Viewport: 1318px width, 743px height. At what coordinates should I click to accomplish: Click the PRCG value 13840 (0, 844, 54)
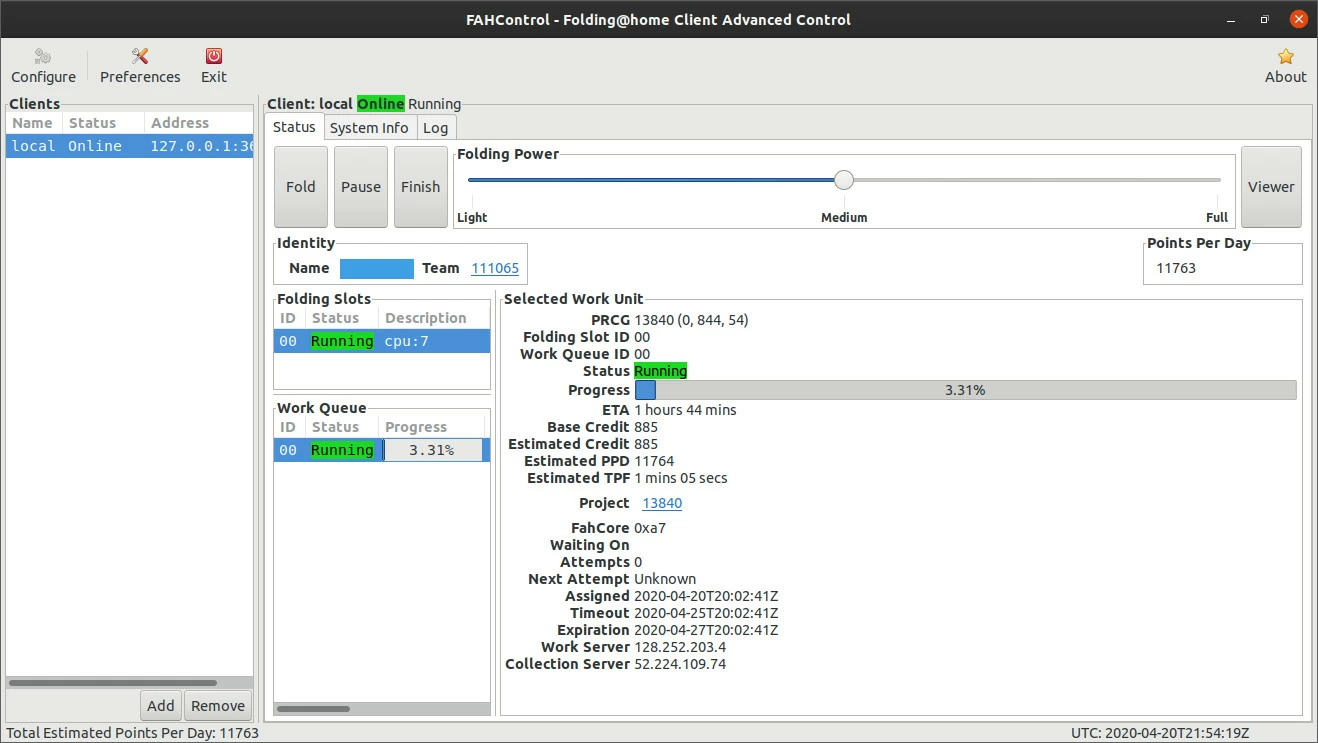[691, 320]
